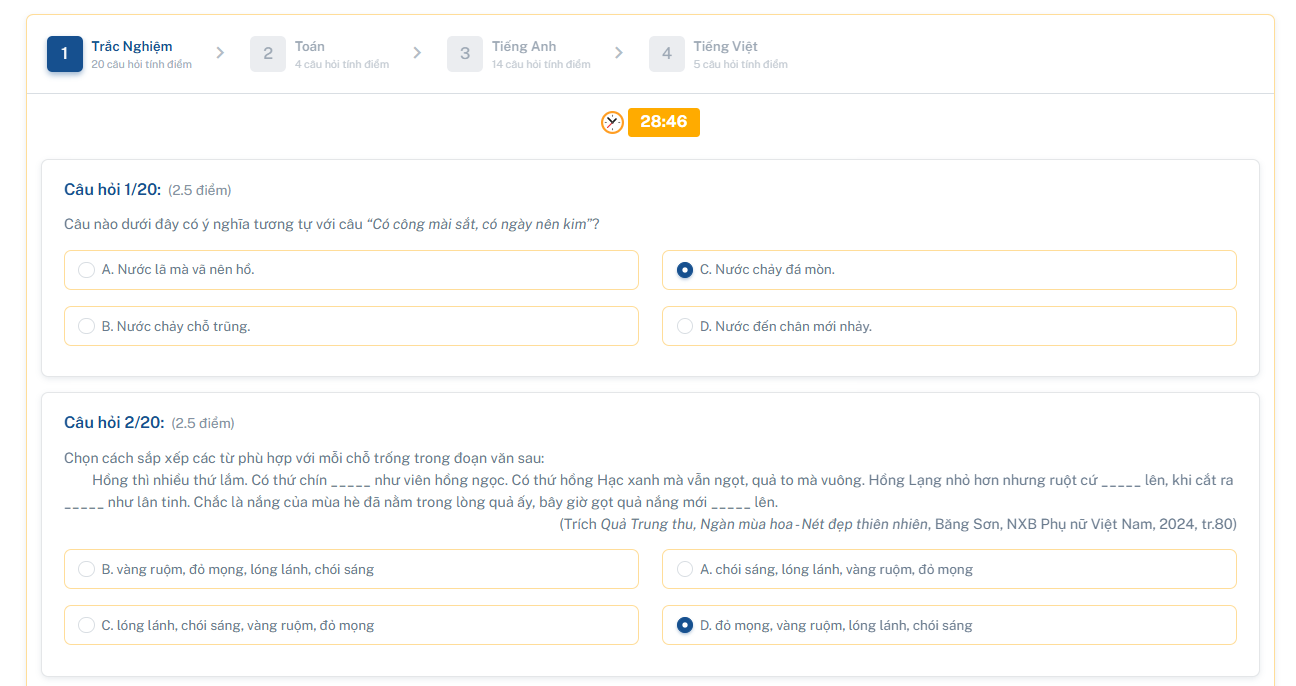The height and width of the screenshot is (686, 1296).
Task: Click step number 4 badge
Action: [x=667, y=54]
